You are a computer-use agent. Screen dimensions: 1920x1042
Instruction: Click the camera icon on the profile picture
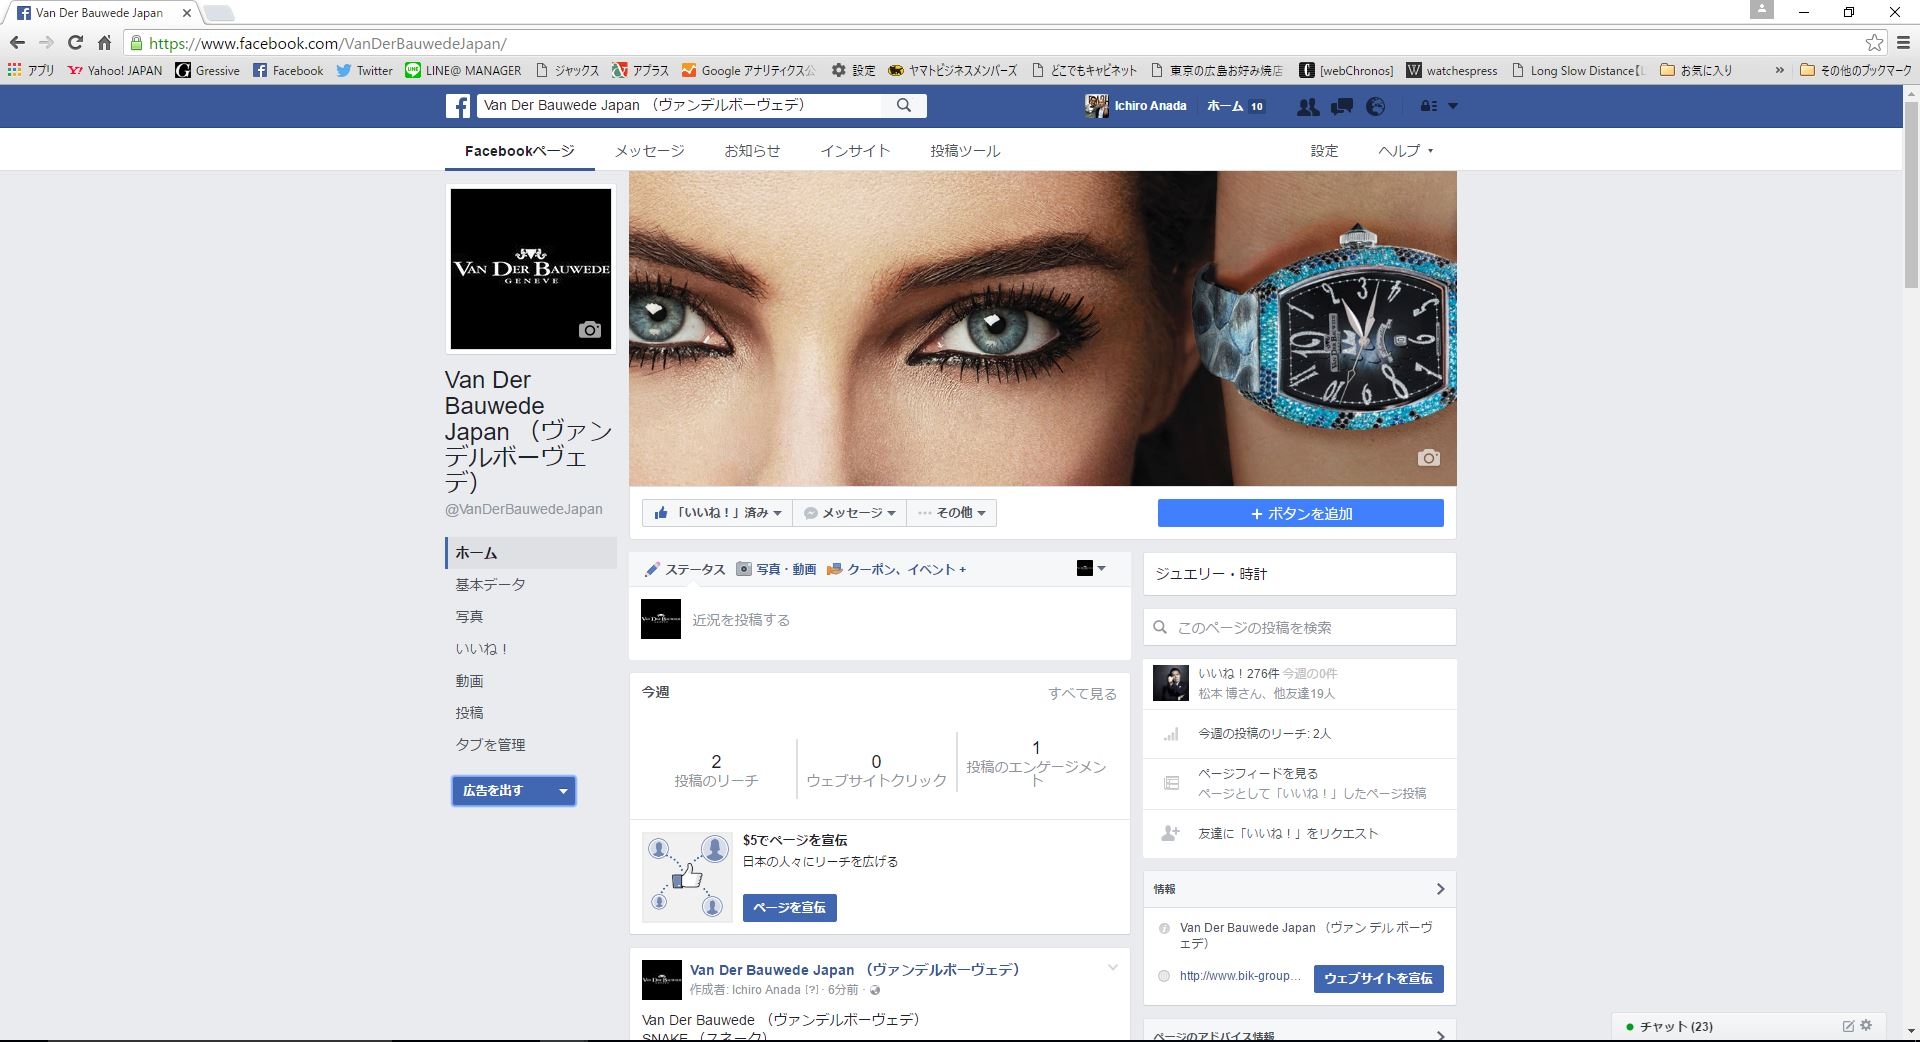[589, 330]
